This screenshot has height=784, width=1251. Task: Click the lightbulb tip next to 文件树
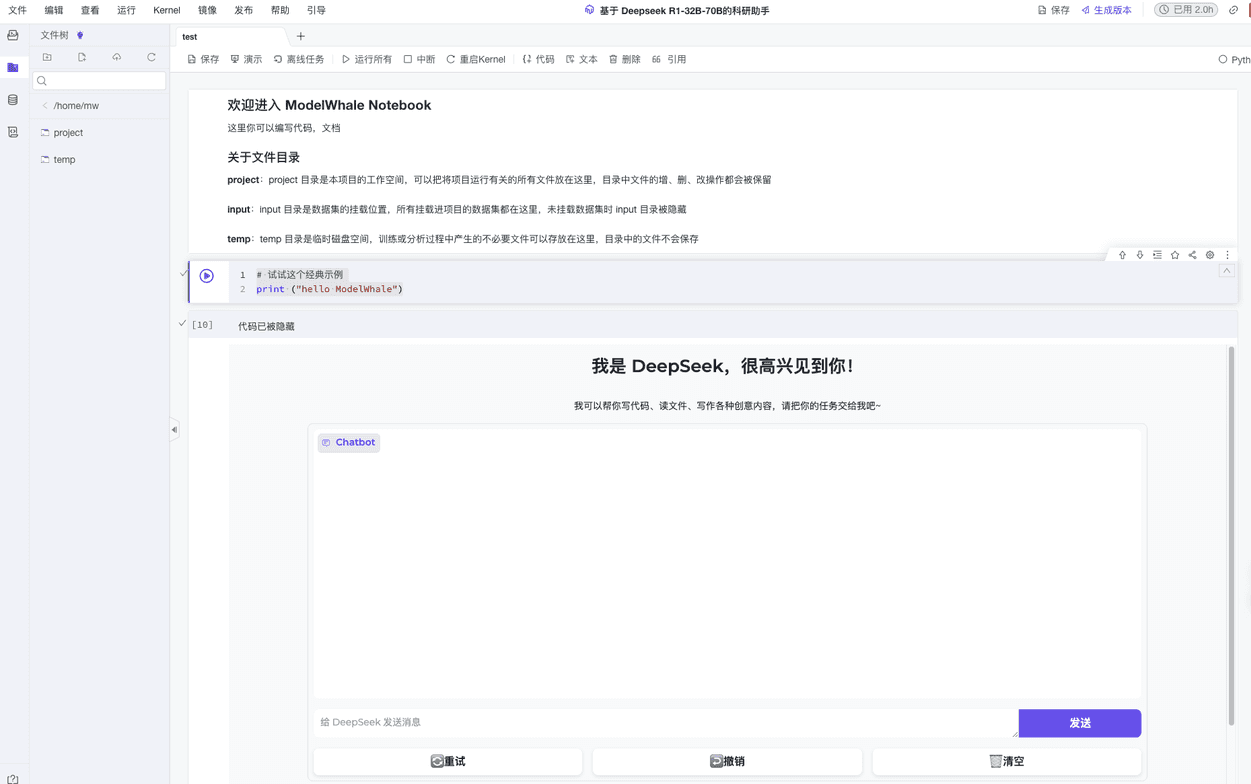[80, 35]
